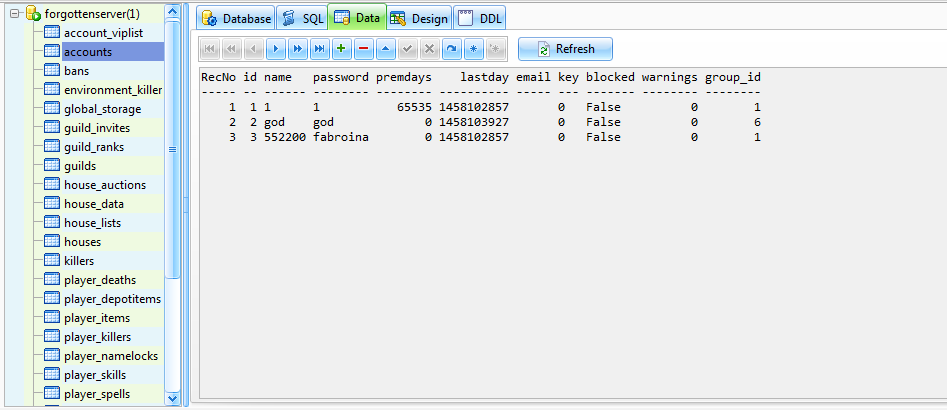Go to next record

click(x=276, y=49)
